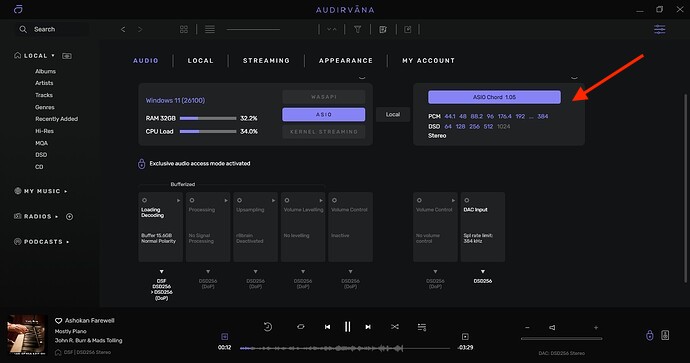Pause the current track
Screen dimensions: 690x363
pyautogui.click(x=348, y=326)
